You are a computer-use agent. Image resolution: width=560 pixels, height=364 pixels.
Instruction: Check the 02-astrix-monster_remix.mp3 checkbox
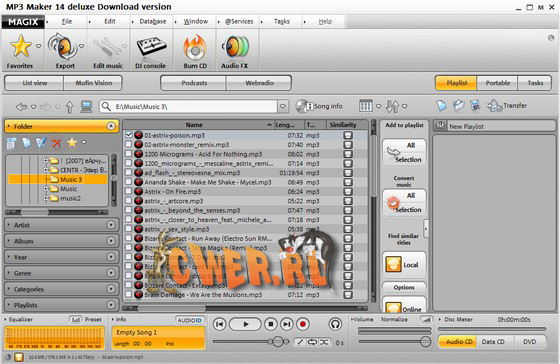(129, 144)
